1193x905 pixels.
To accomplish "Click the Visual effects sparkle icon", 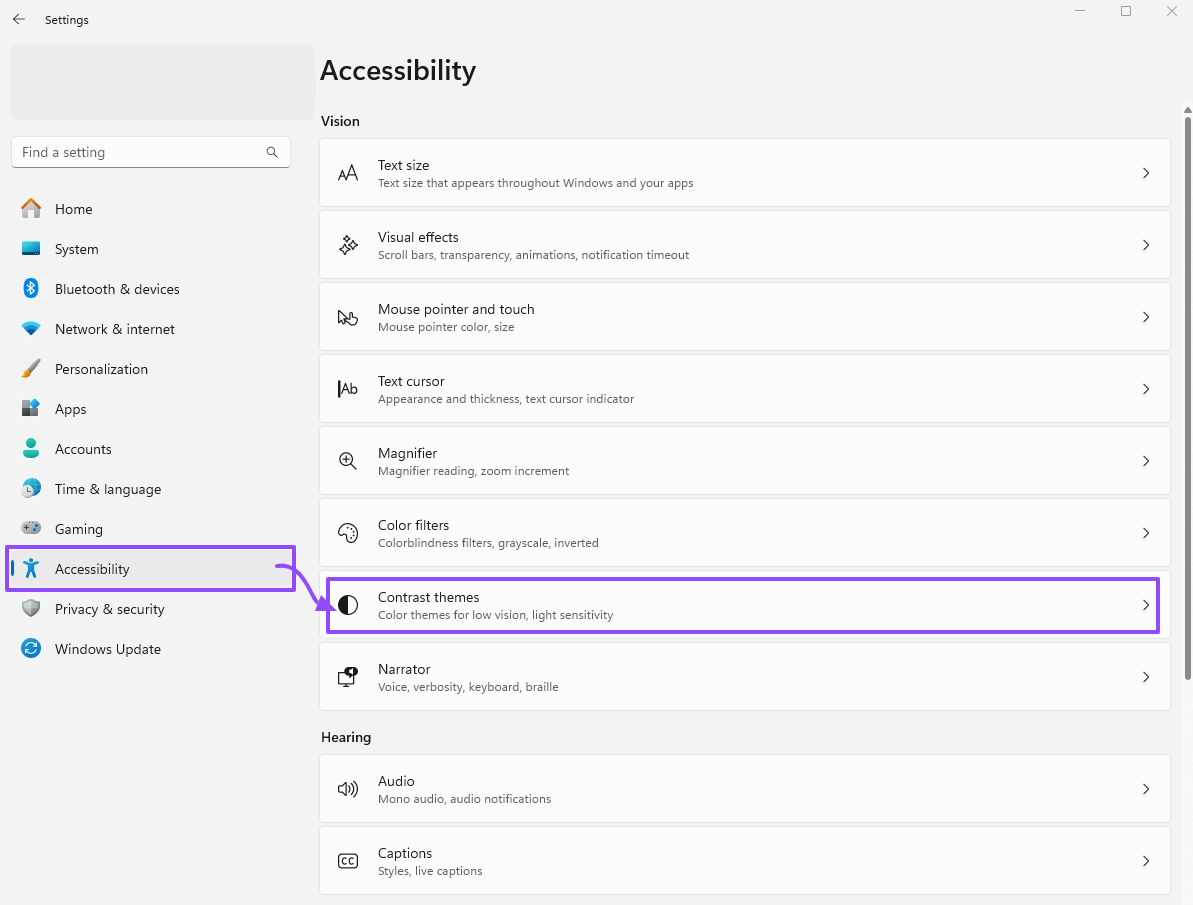I will tap(348, 245).
